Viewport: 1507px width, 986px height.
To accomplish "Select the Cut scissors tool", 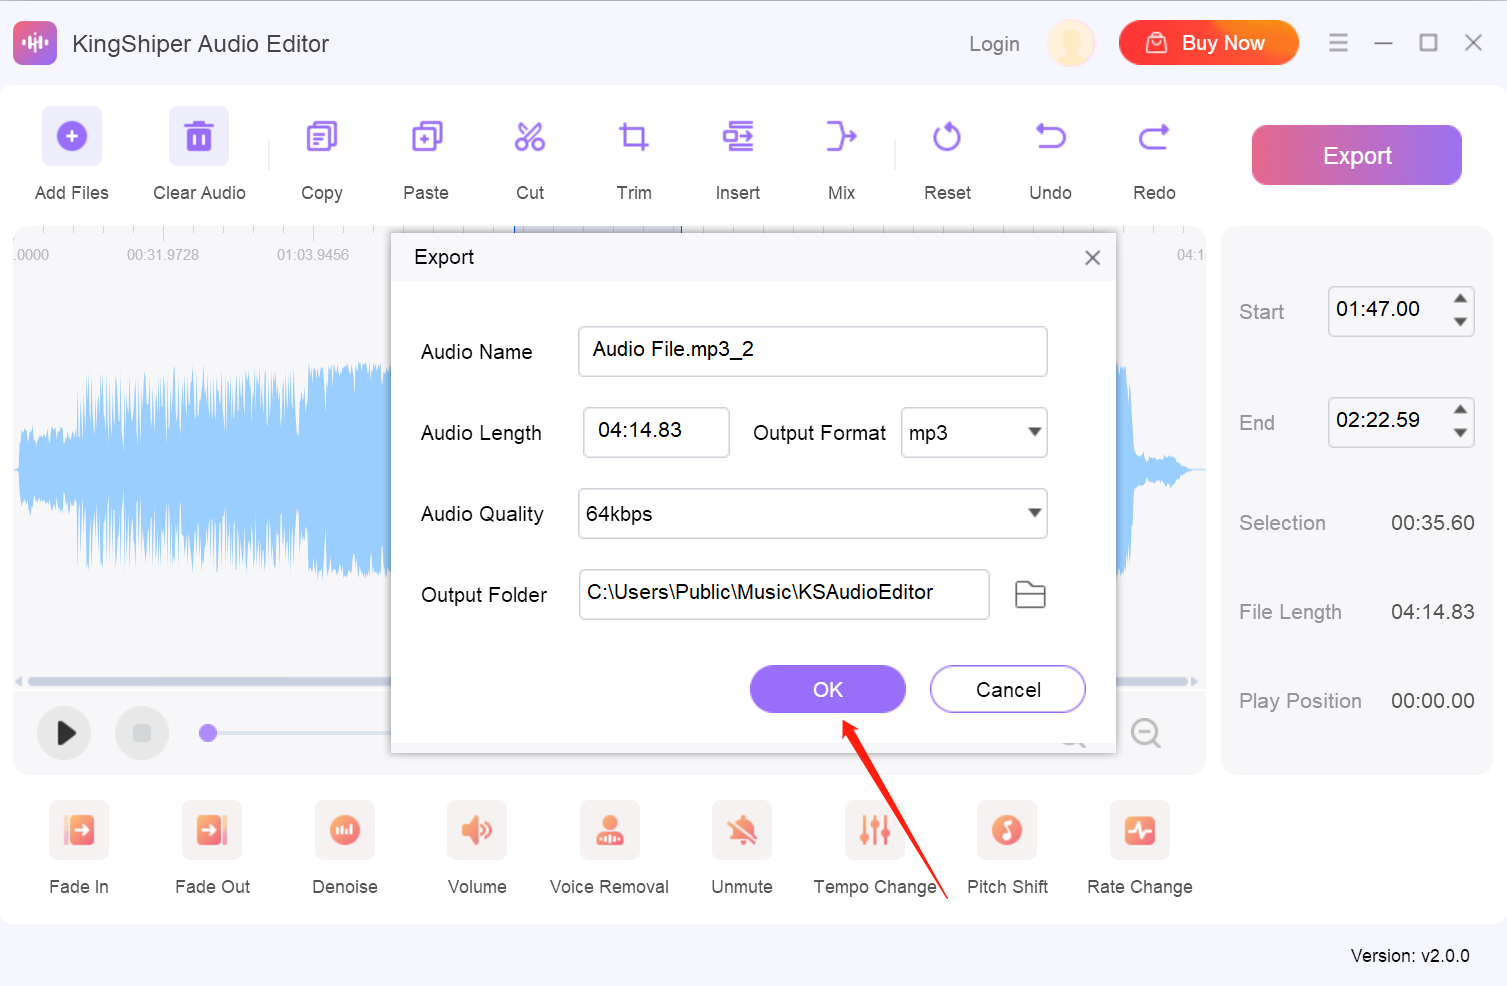I will [530, 136].
